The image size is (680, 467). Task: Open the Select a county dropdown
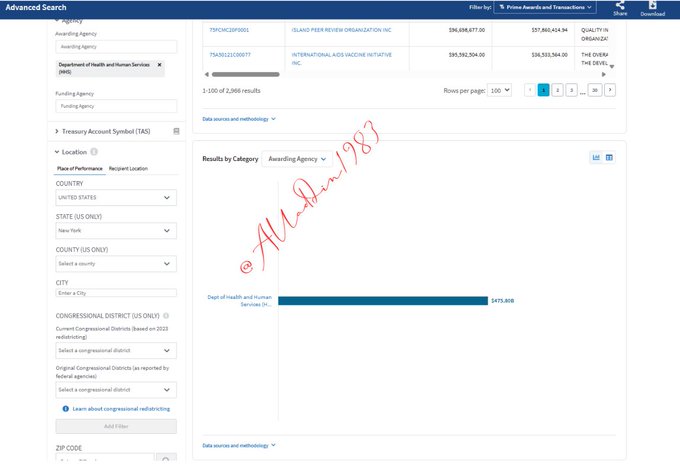[x=116, y=264]
